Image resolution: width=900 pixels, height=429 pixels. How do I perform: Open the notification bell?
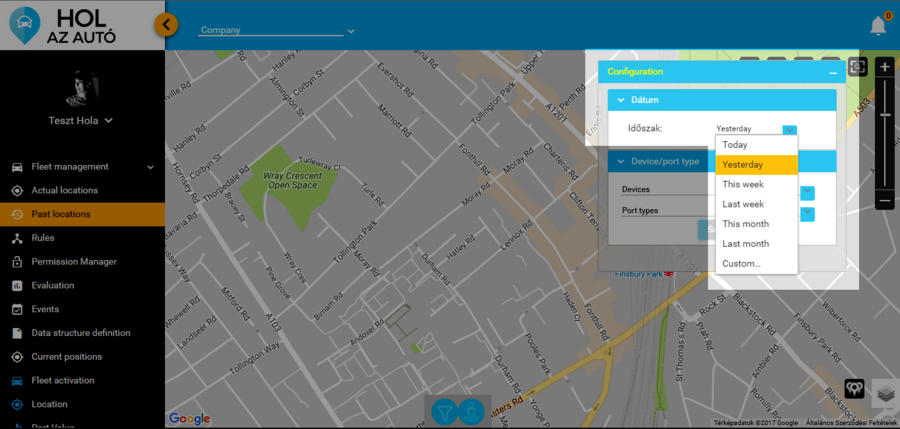pos(878,26)
